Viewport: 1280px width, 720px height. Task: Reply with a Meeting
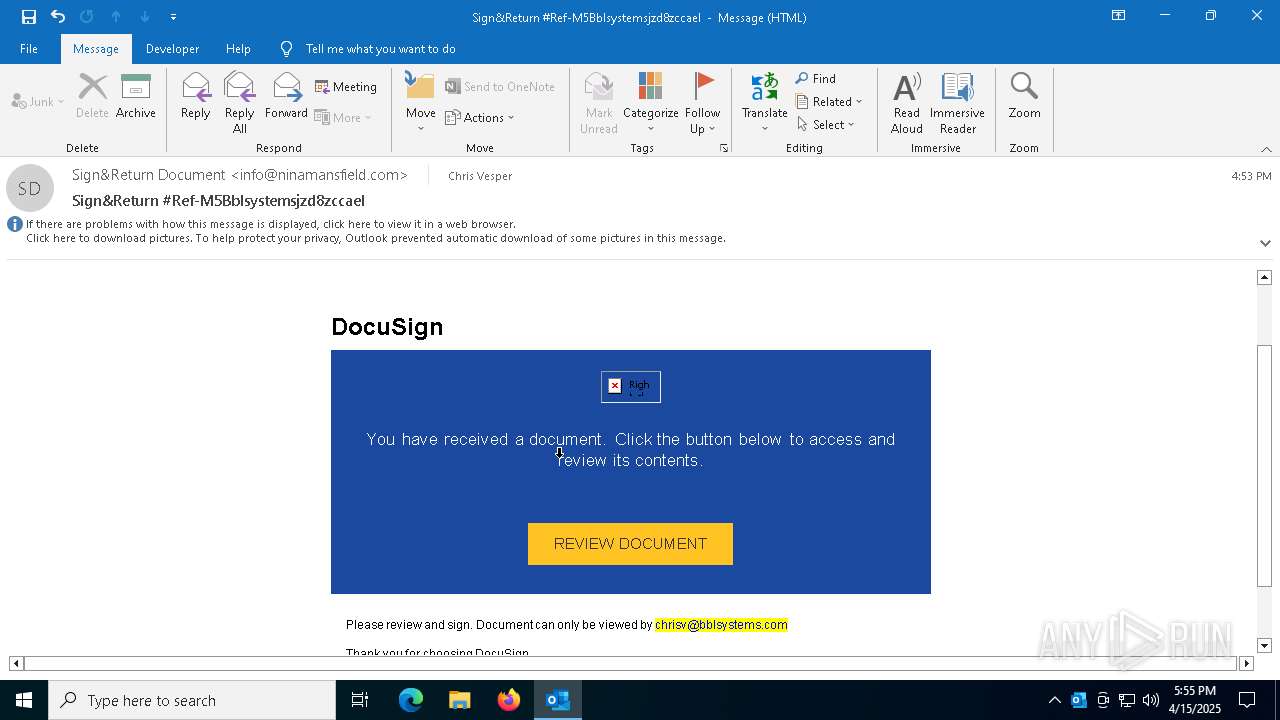[x=346, y=87]
